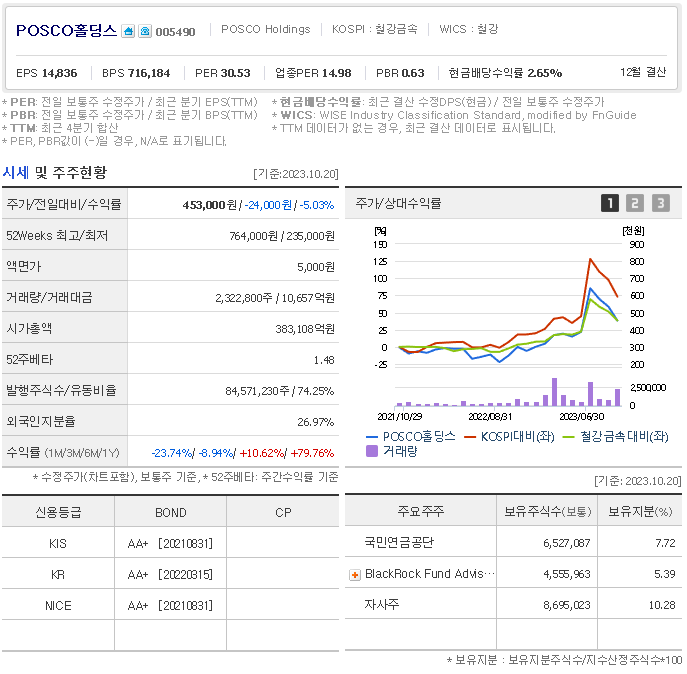The image size is (687, 674).
Task: Expand BlackRock Fund Advisors shareholder row
Action: pos(355,575)
